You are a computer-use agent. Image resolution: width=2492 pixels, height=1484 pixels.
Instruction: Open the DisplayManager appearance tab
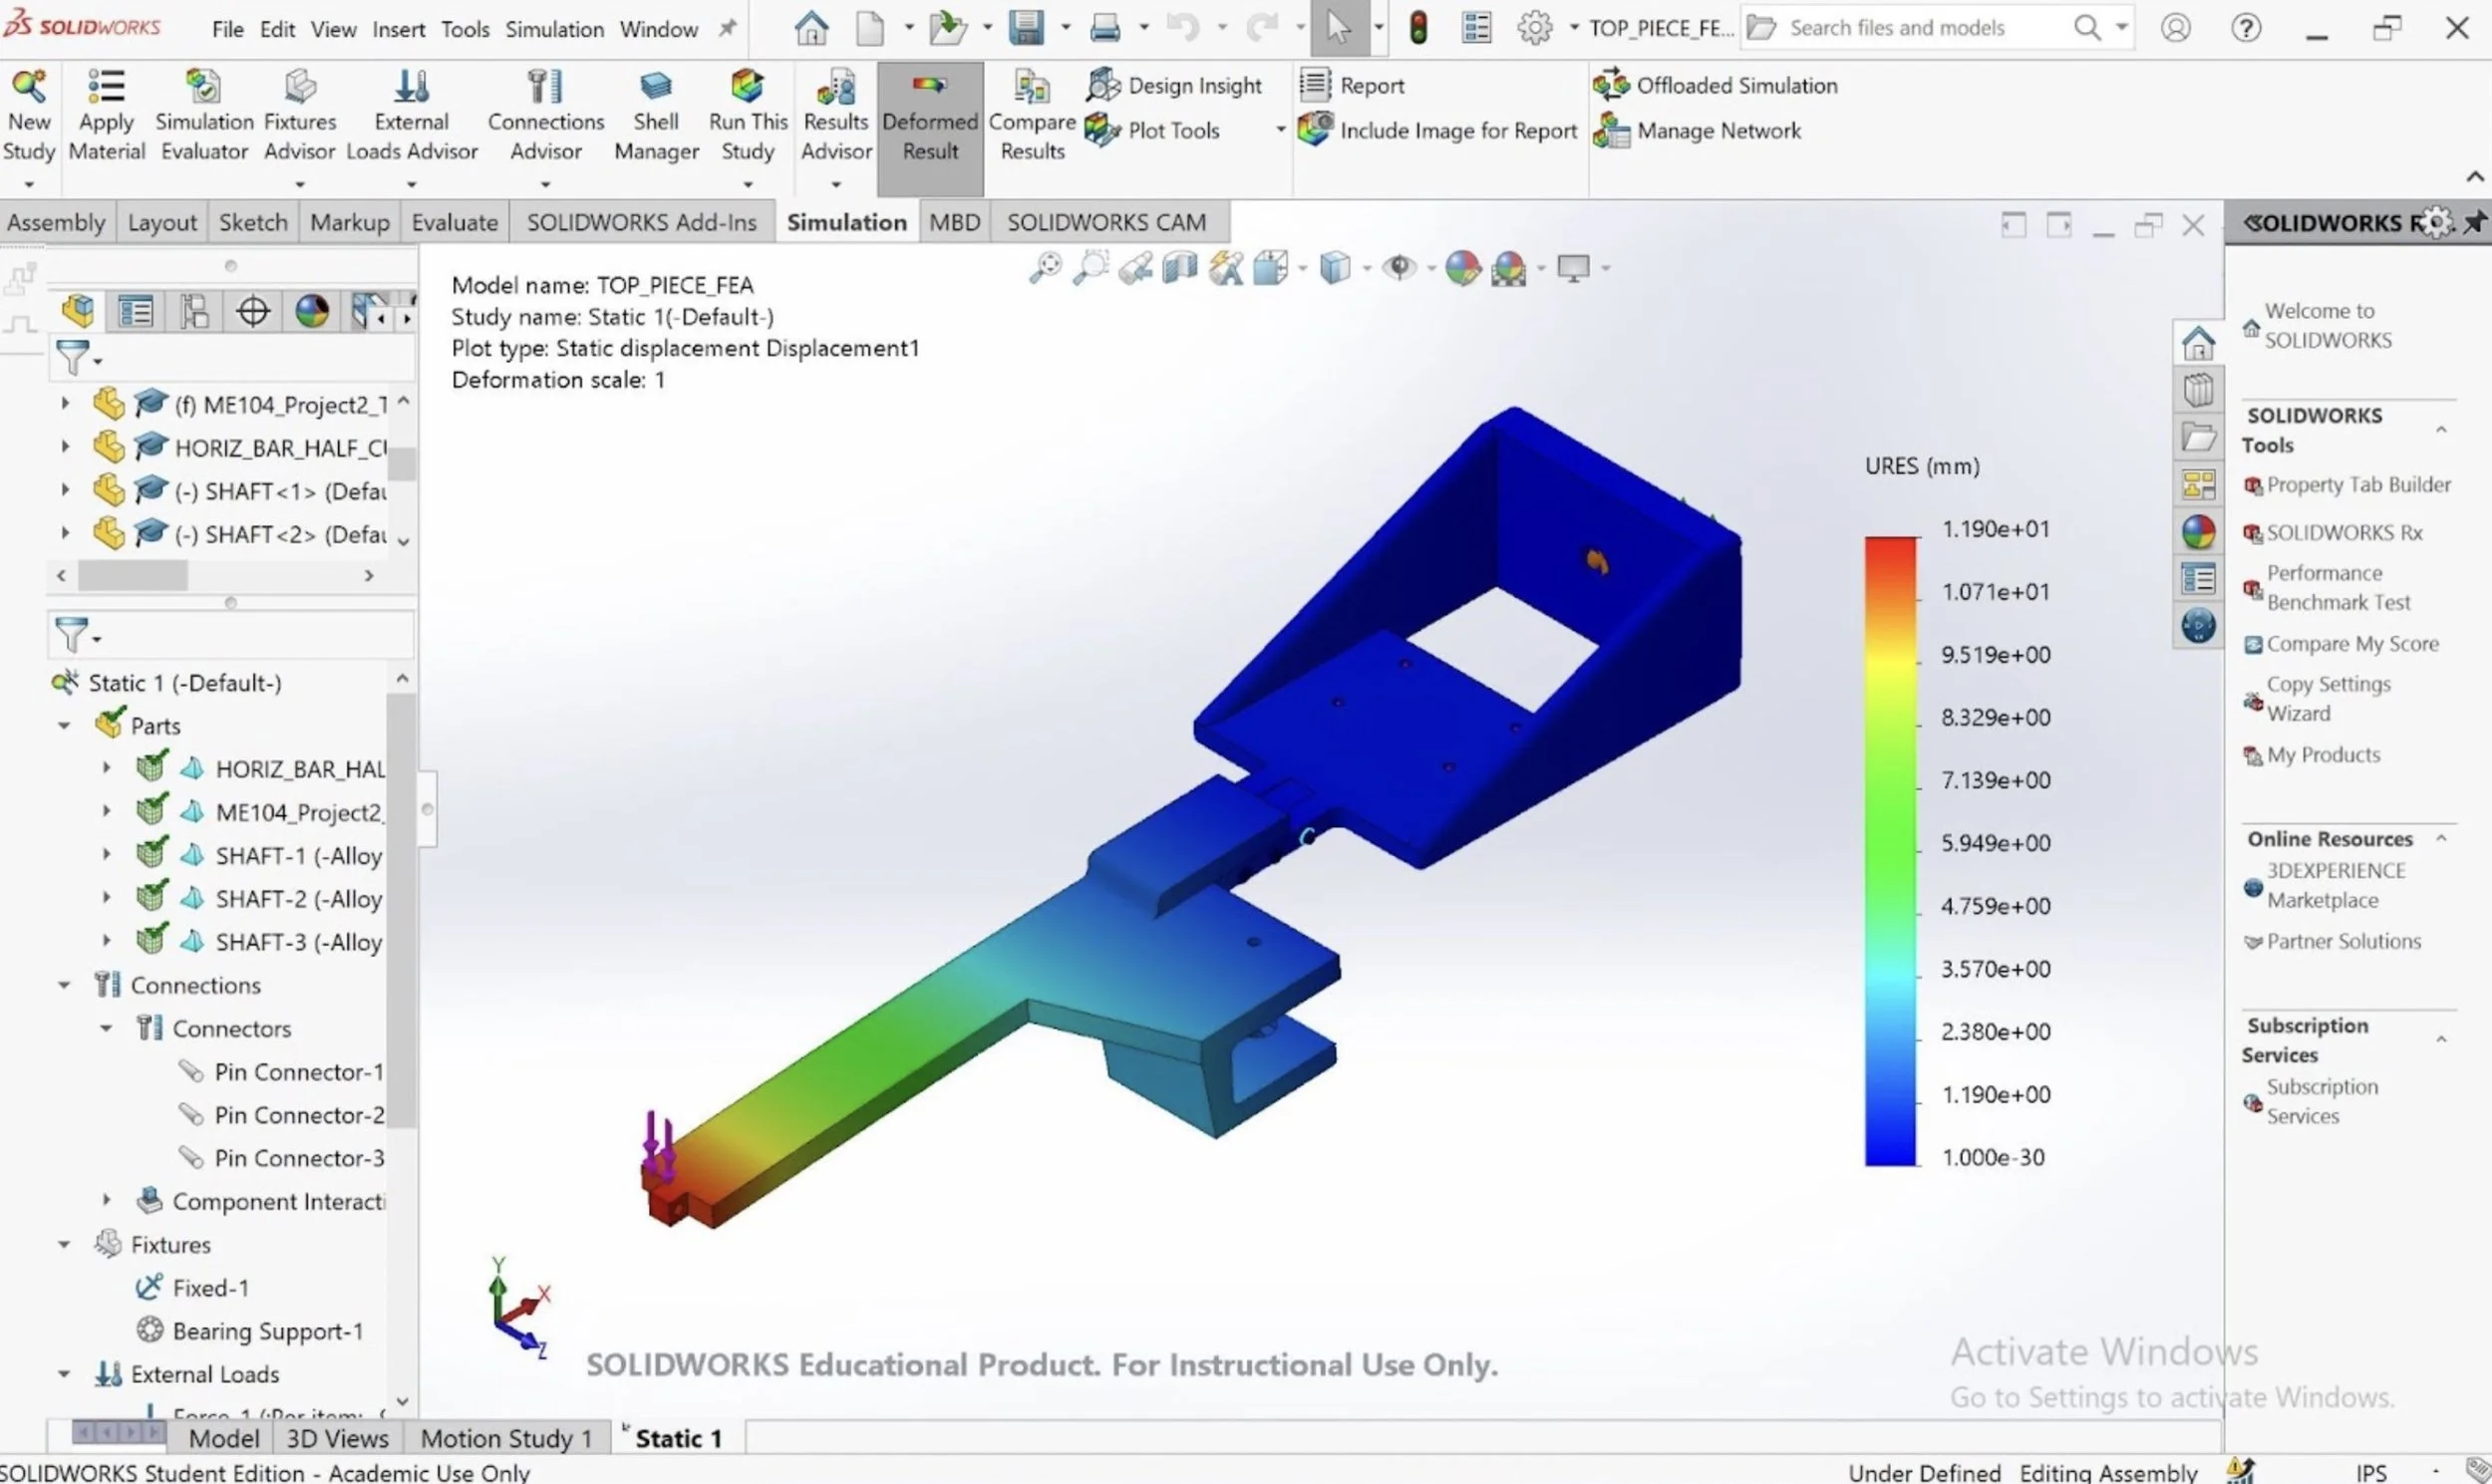click(x=312, y=312)
